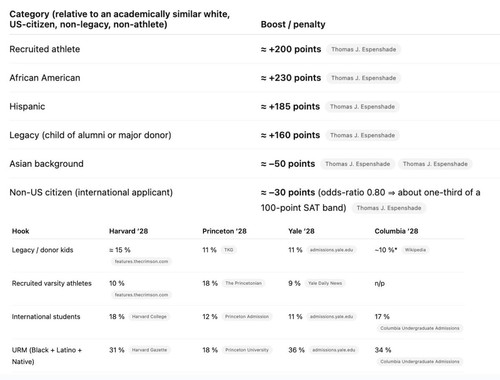Viewport: 500px width, 380px height.
Task: Open Thomas J. Espenshade citation beside Recruited athlete
Action: [x=364, y=49]
